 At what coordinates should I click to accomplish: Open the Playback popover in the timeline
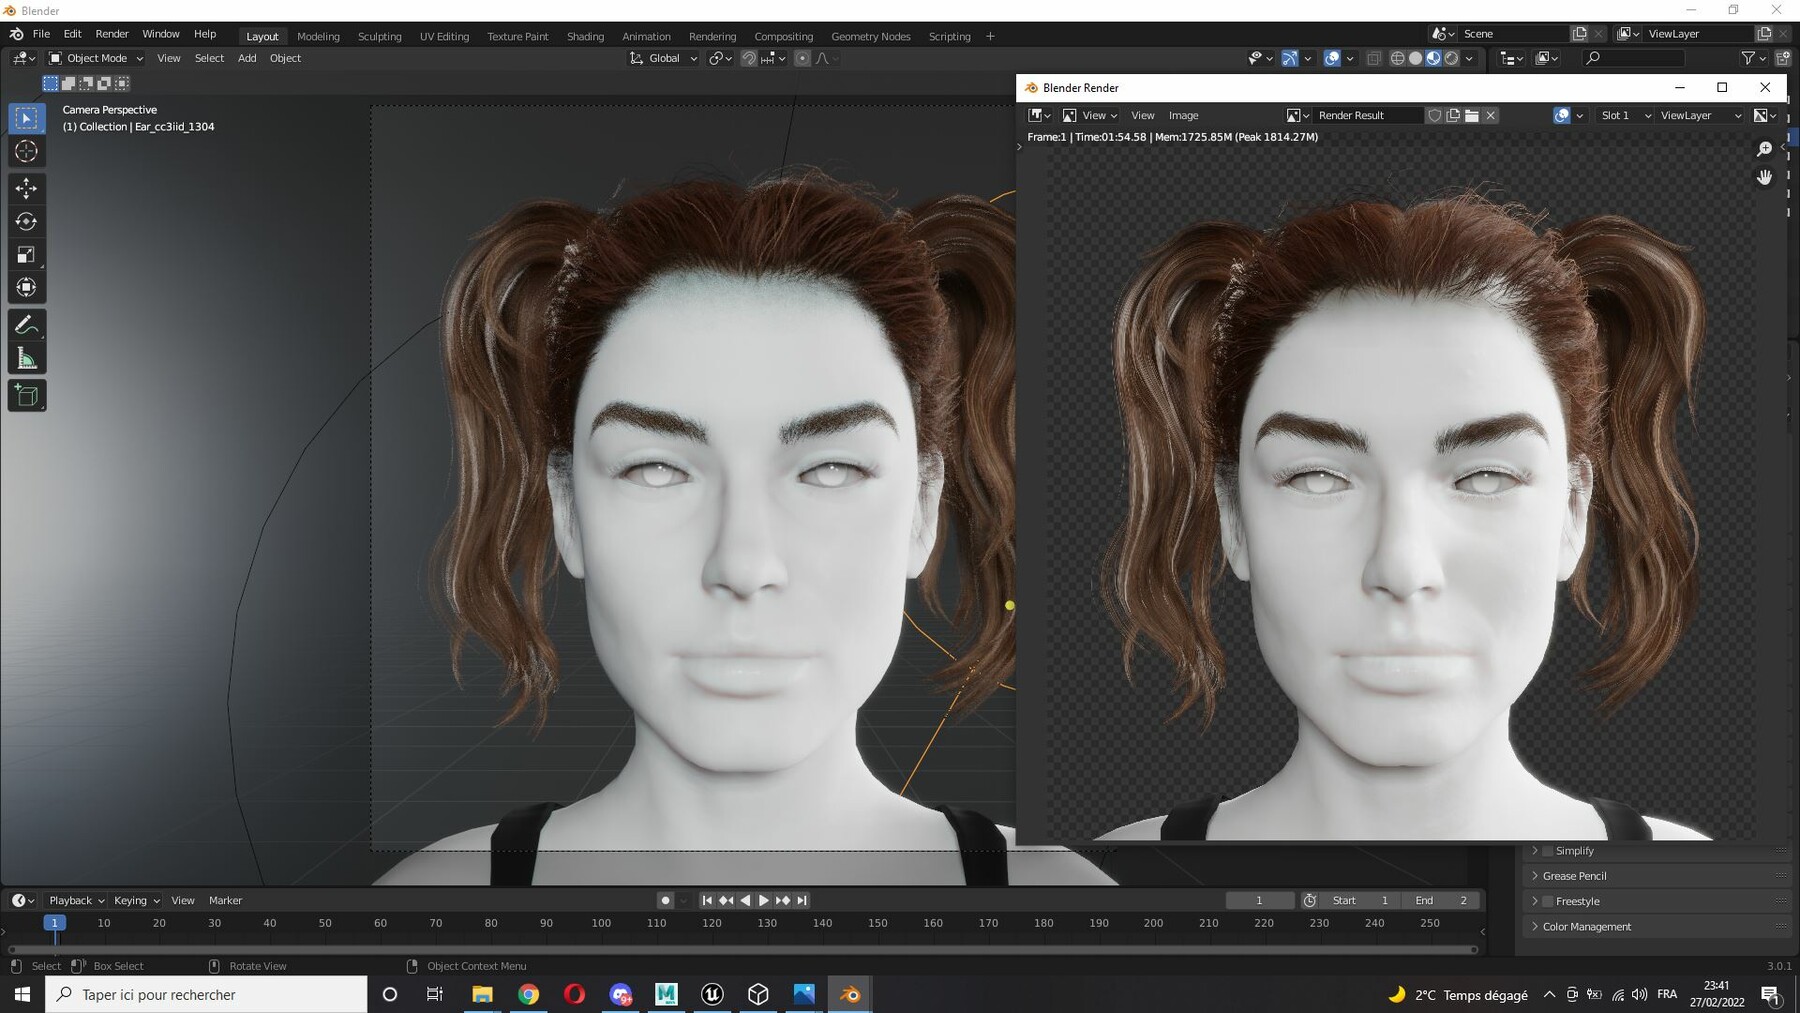pyautogui.click(x=77, y=900)
